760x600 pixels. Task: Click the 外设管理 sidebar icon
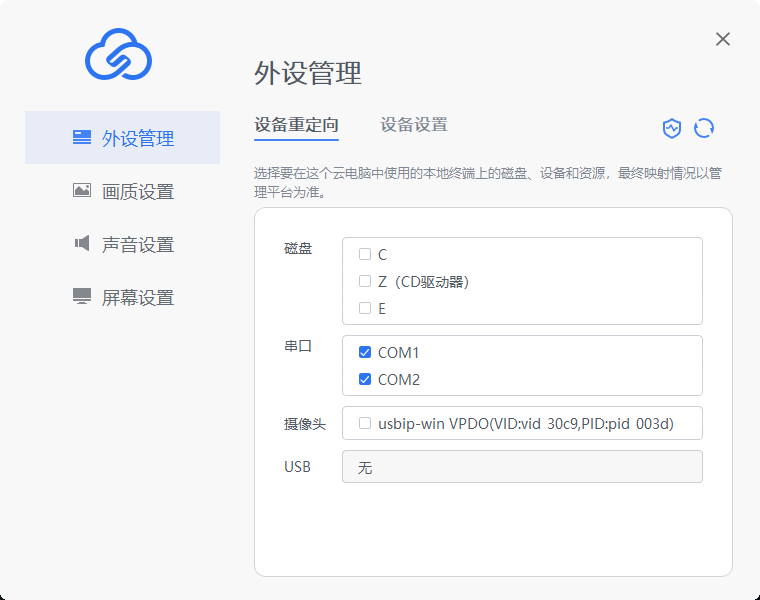(82, 138)
